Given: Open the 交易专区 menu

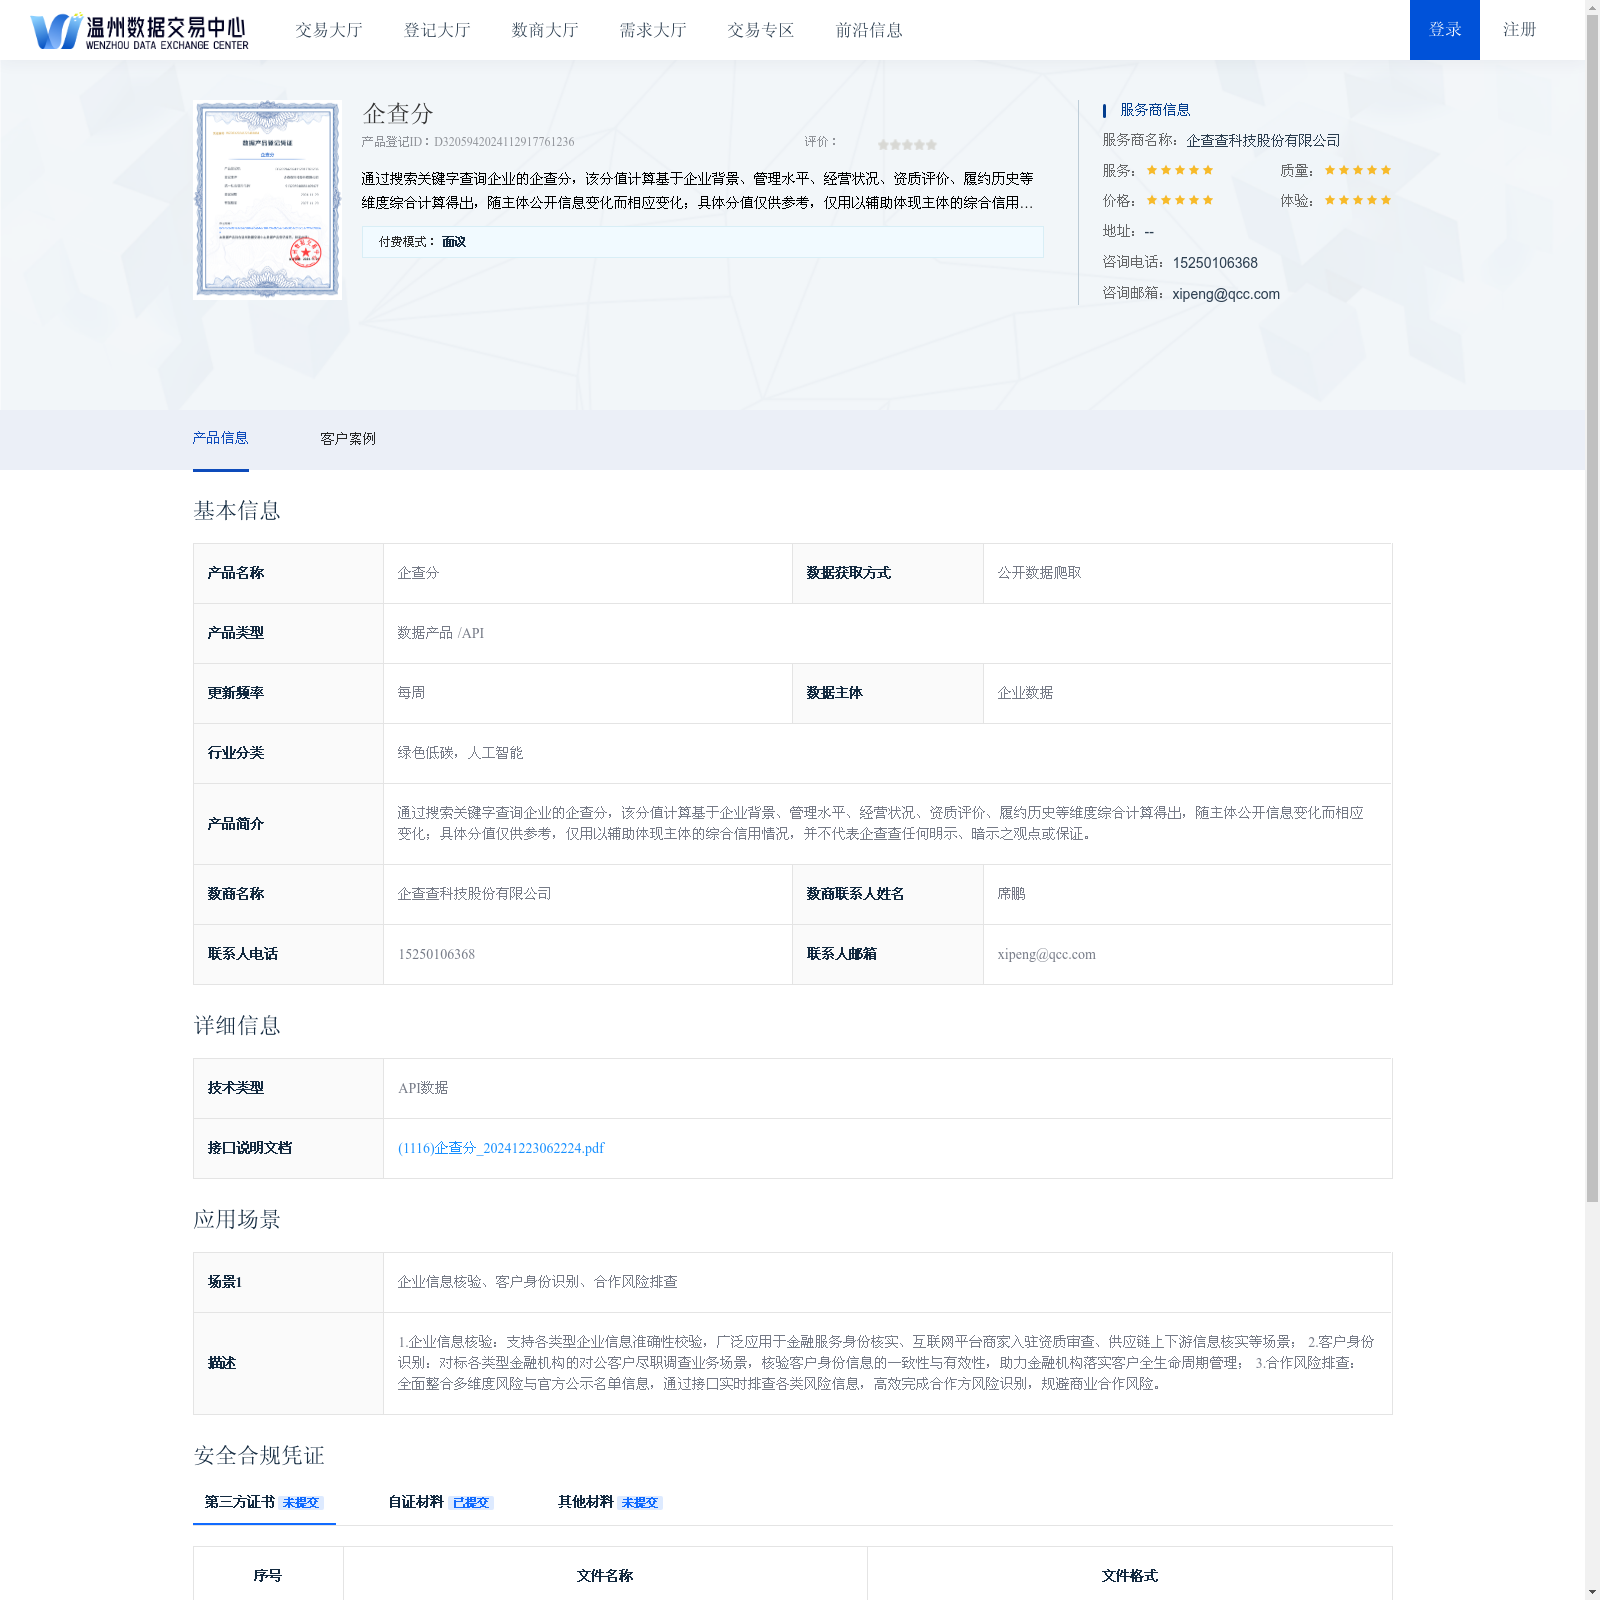Looking at the screenshot, I should [760, 30].
